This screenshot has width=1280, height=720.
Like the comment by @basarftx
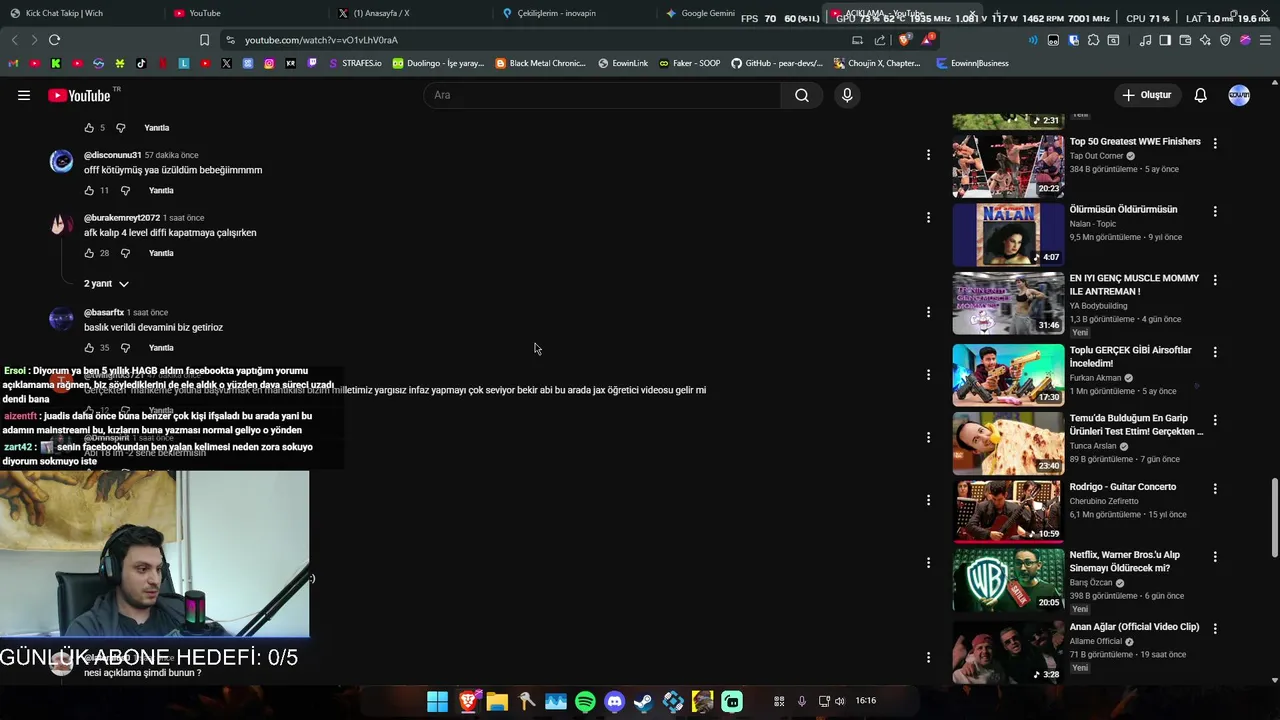[89, 348]
